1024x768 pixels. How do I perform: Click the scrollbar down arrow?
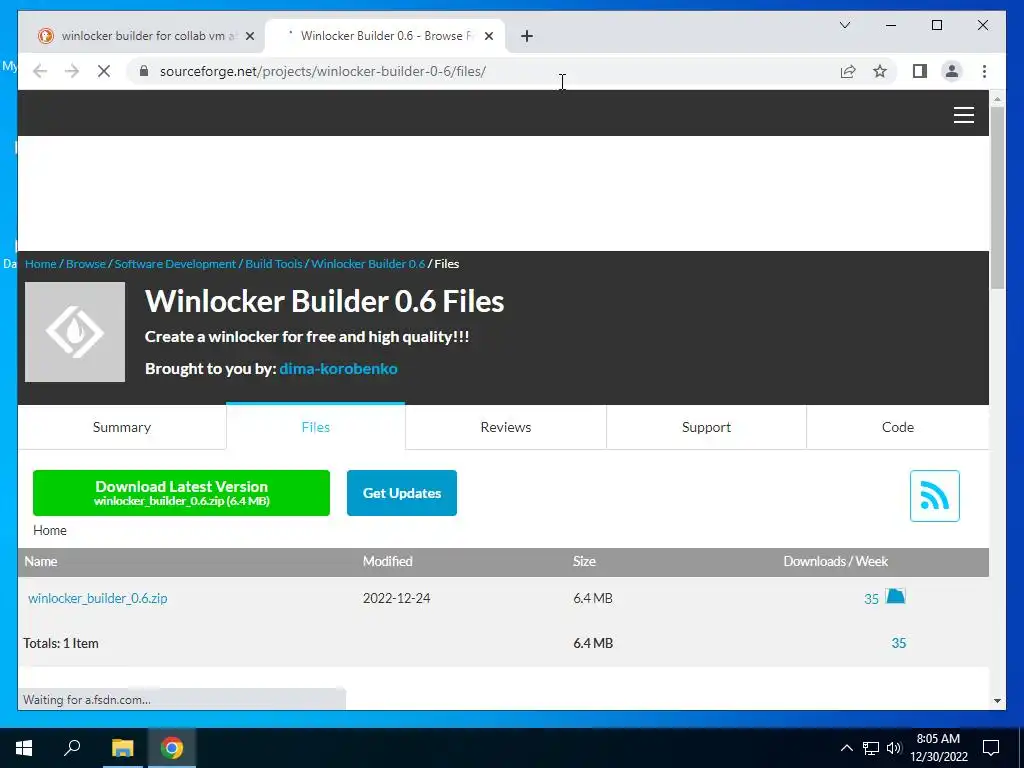click(x=997, y=701)
